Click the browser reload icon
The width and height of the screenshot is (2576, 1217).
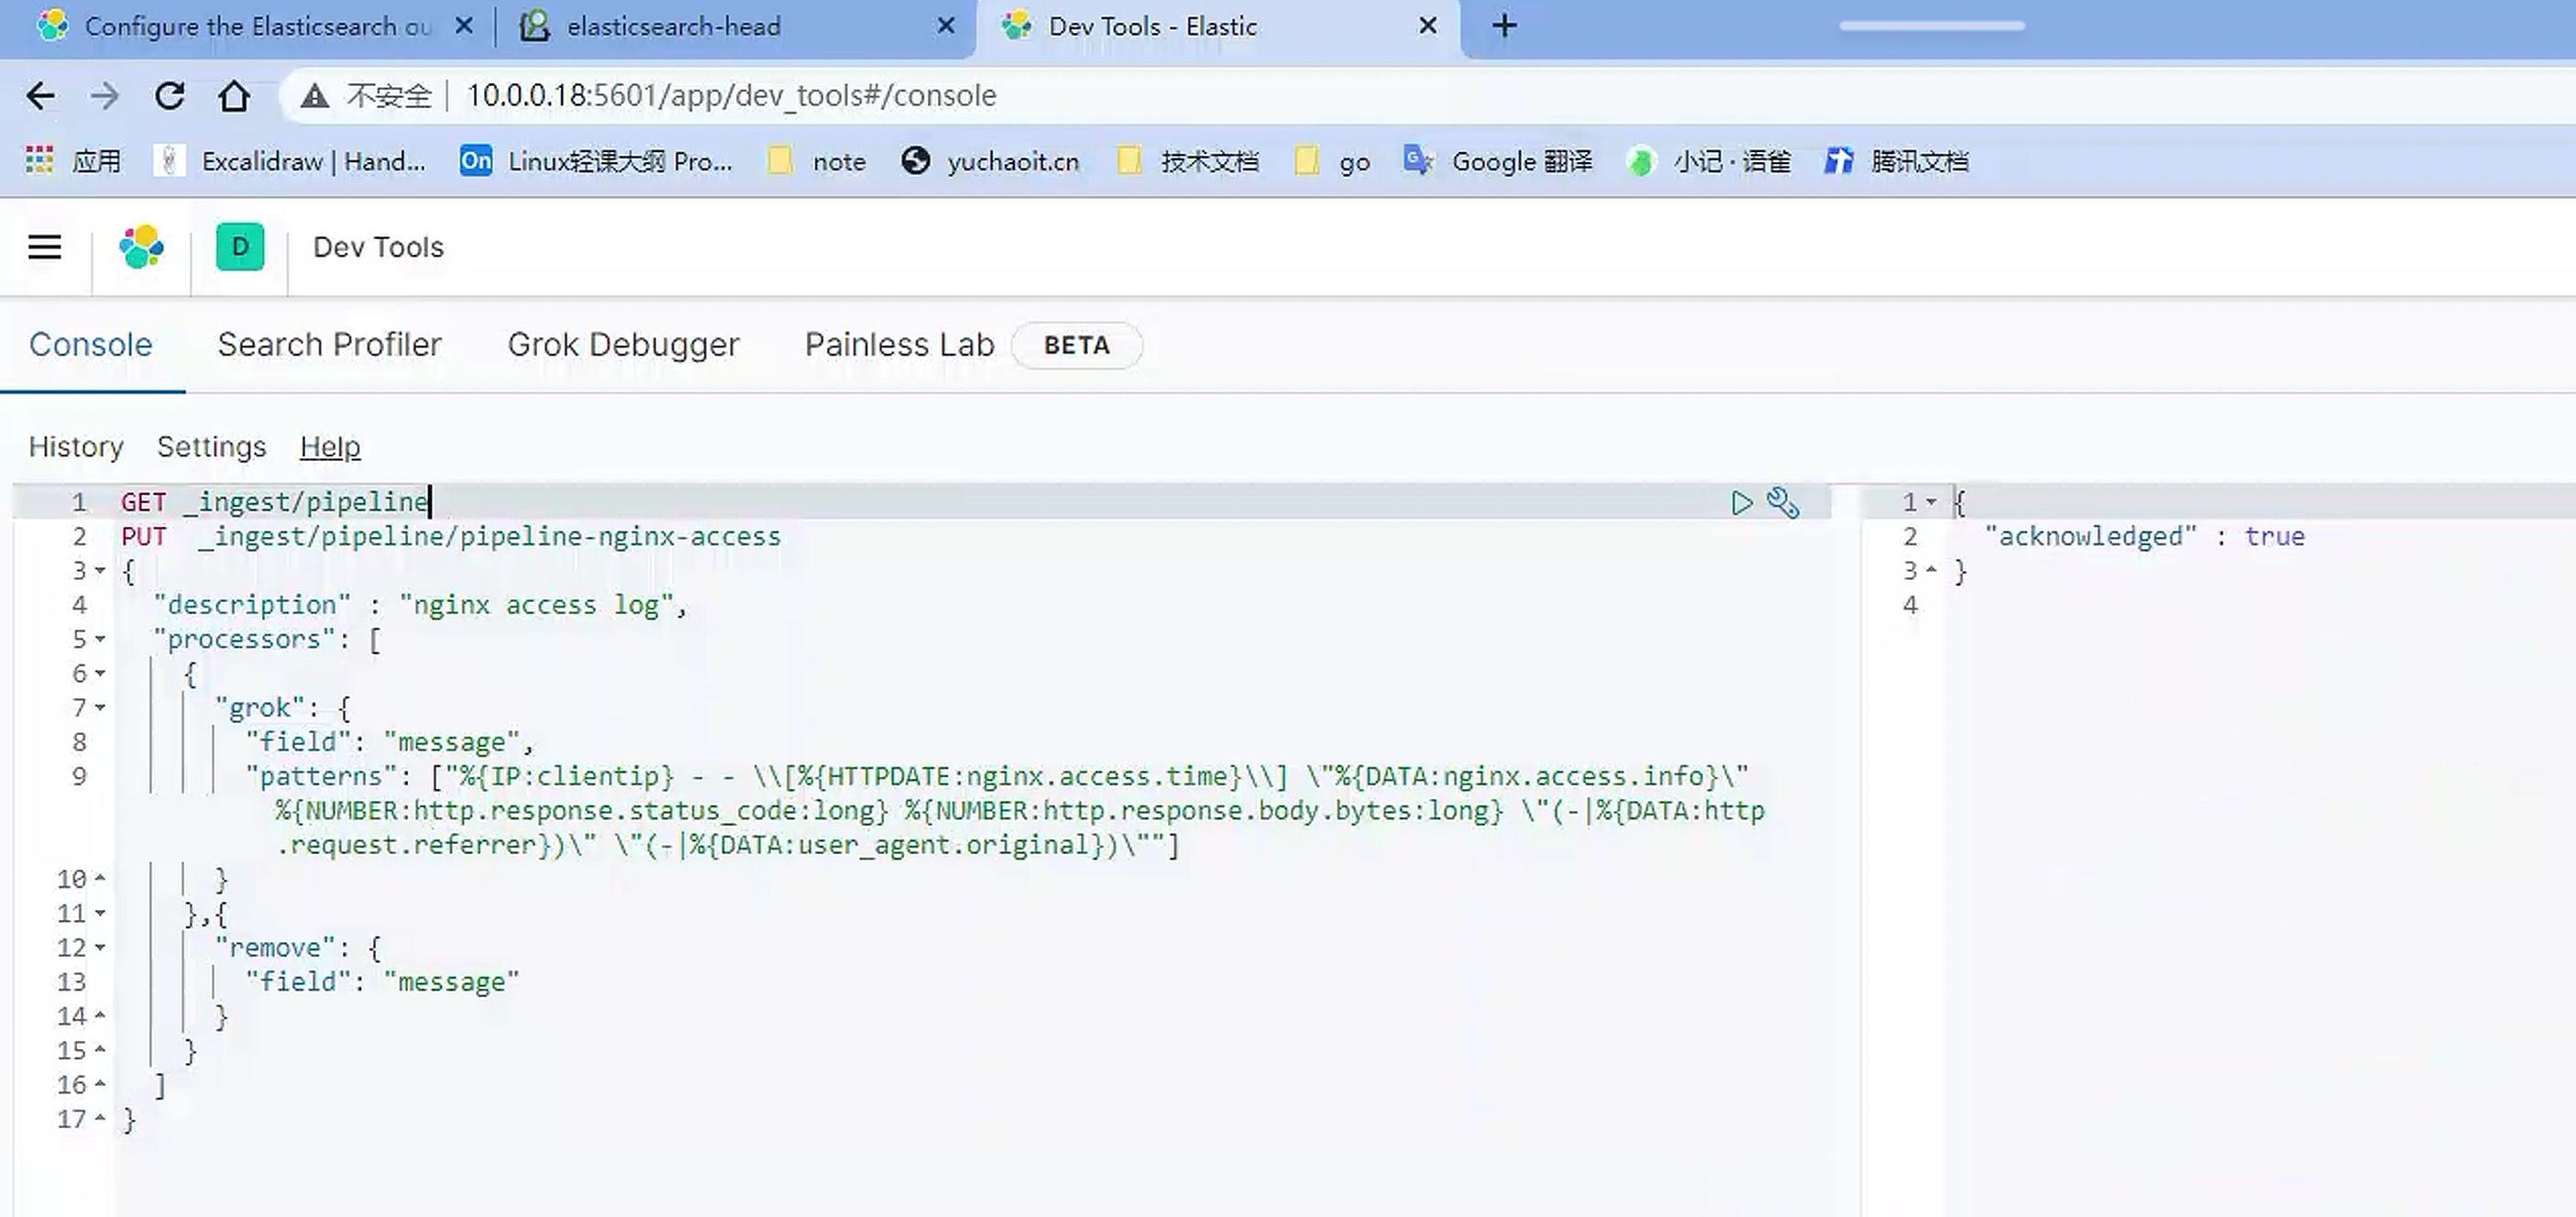pyautogui.click(x=170, y=95)
